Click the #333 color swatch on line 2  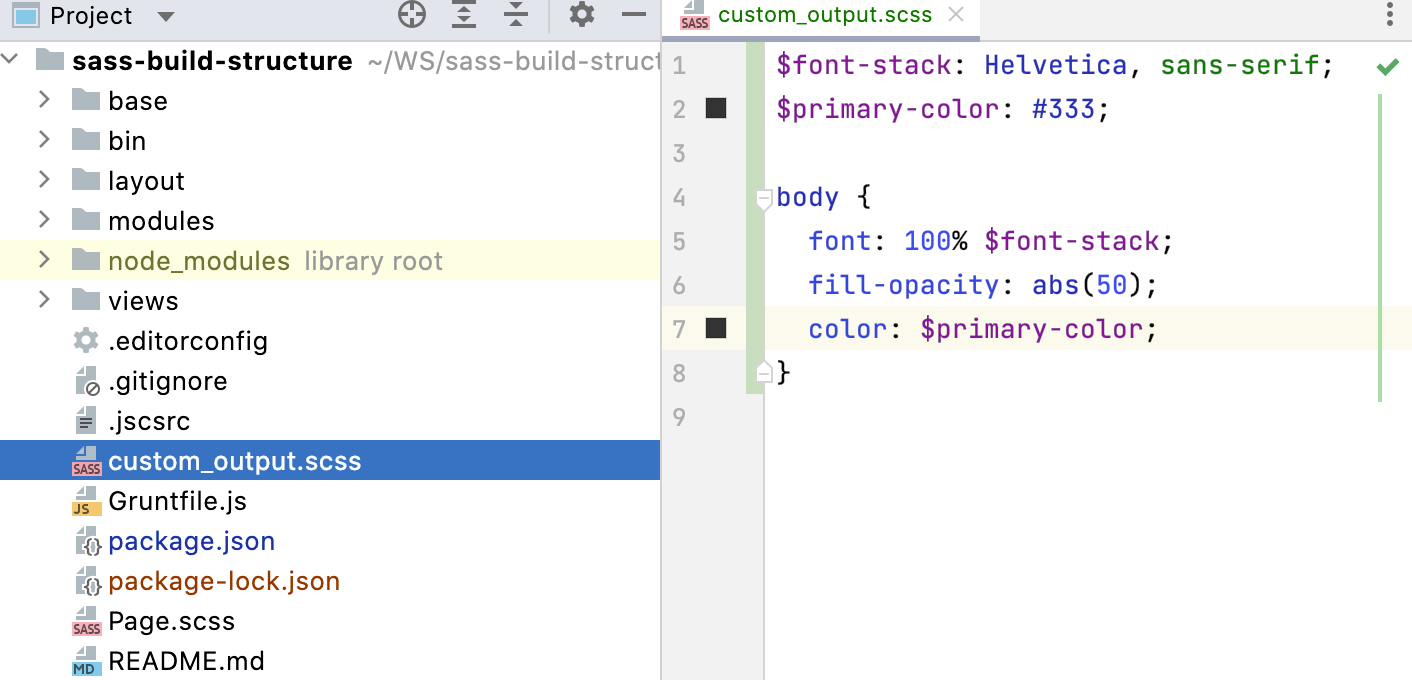716,108
